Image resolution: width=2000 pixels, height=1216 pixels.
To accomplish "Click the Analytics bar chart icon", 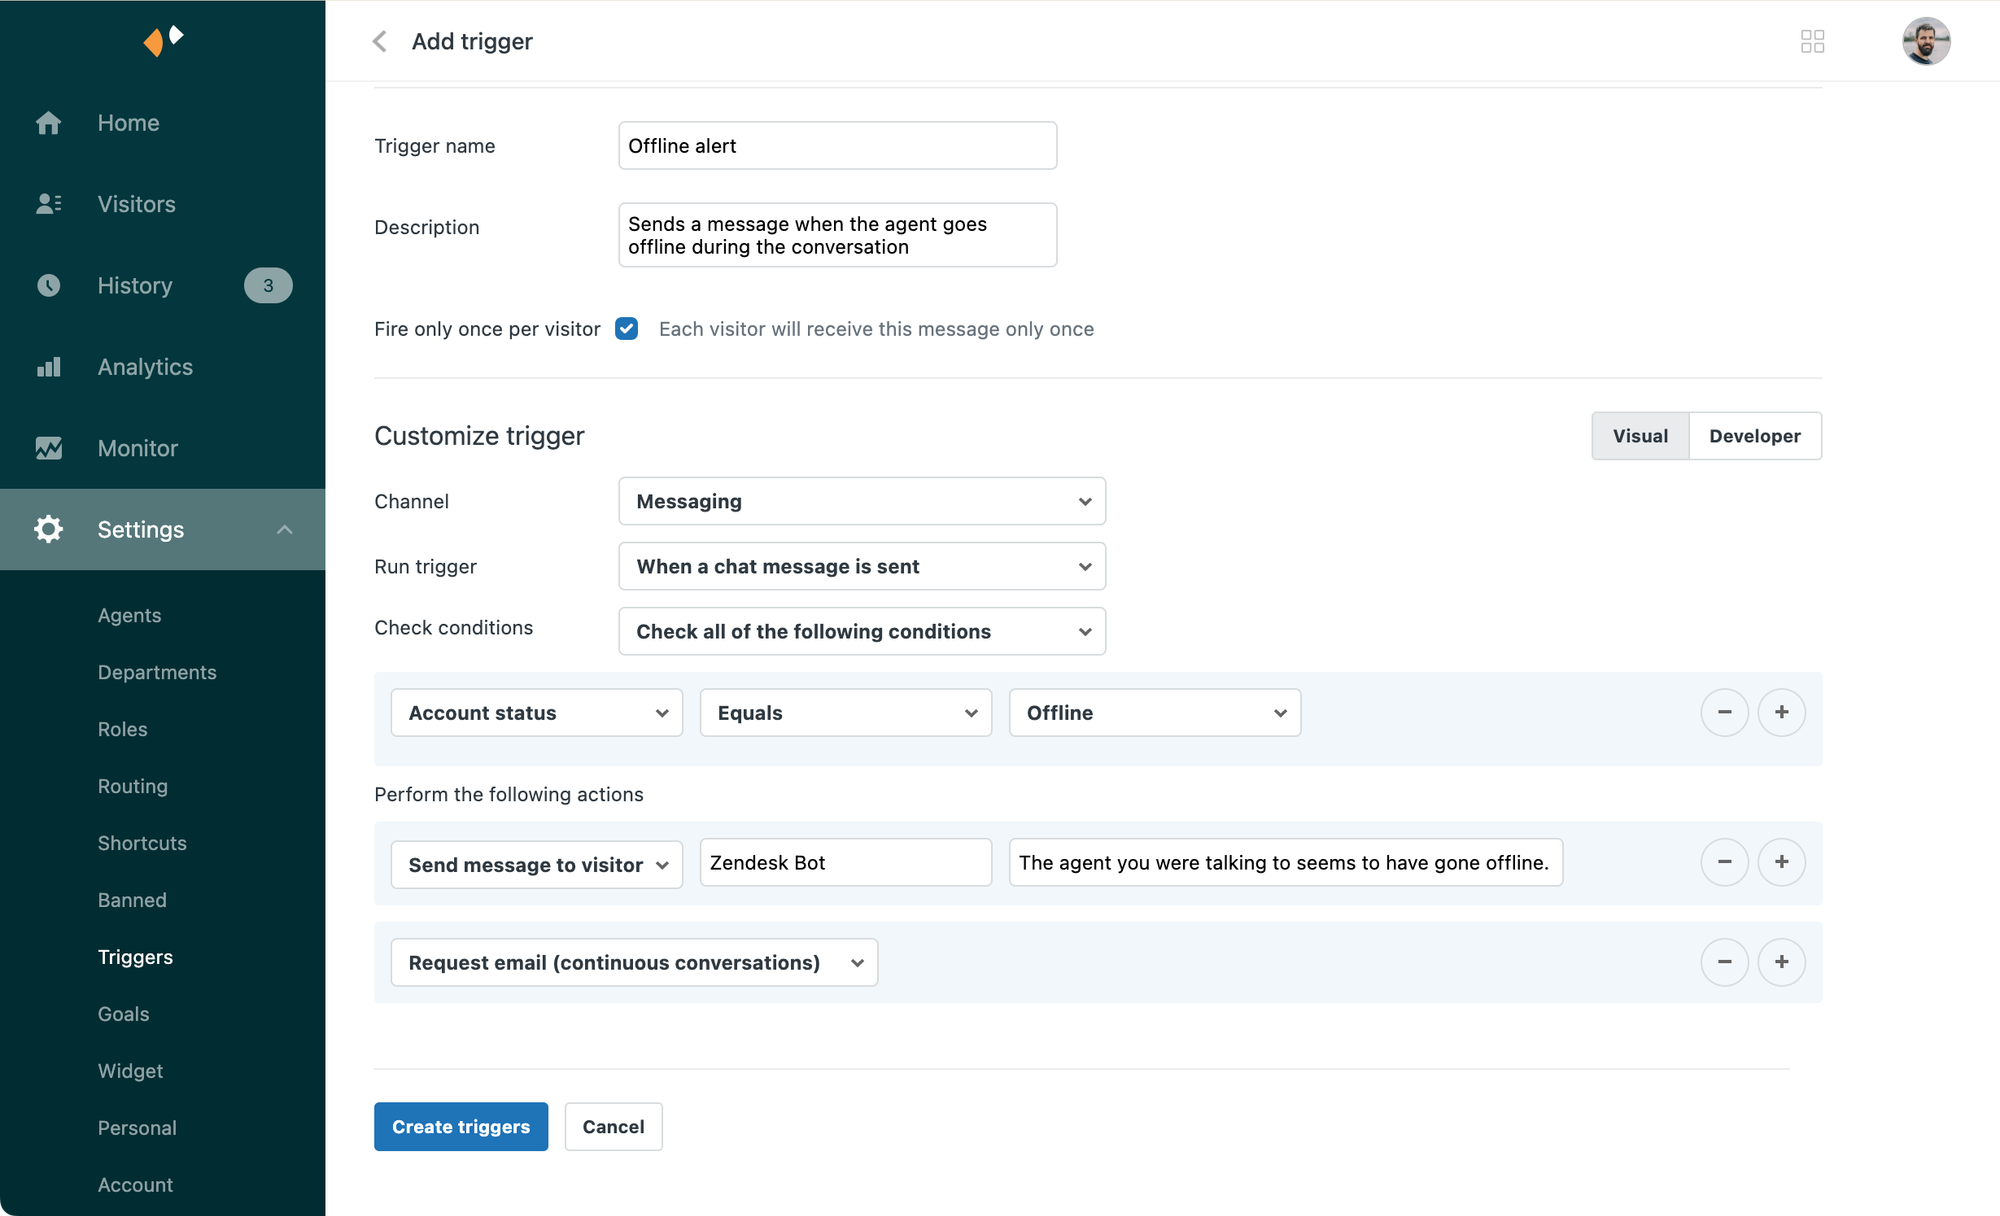I will pyautogui.click(x=48, y=367).
